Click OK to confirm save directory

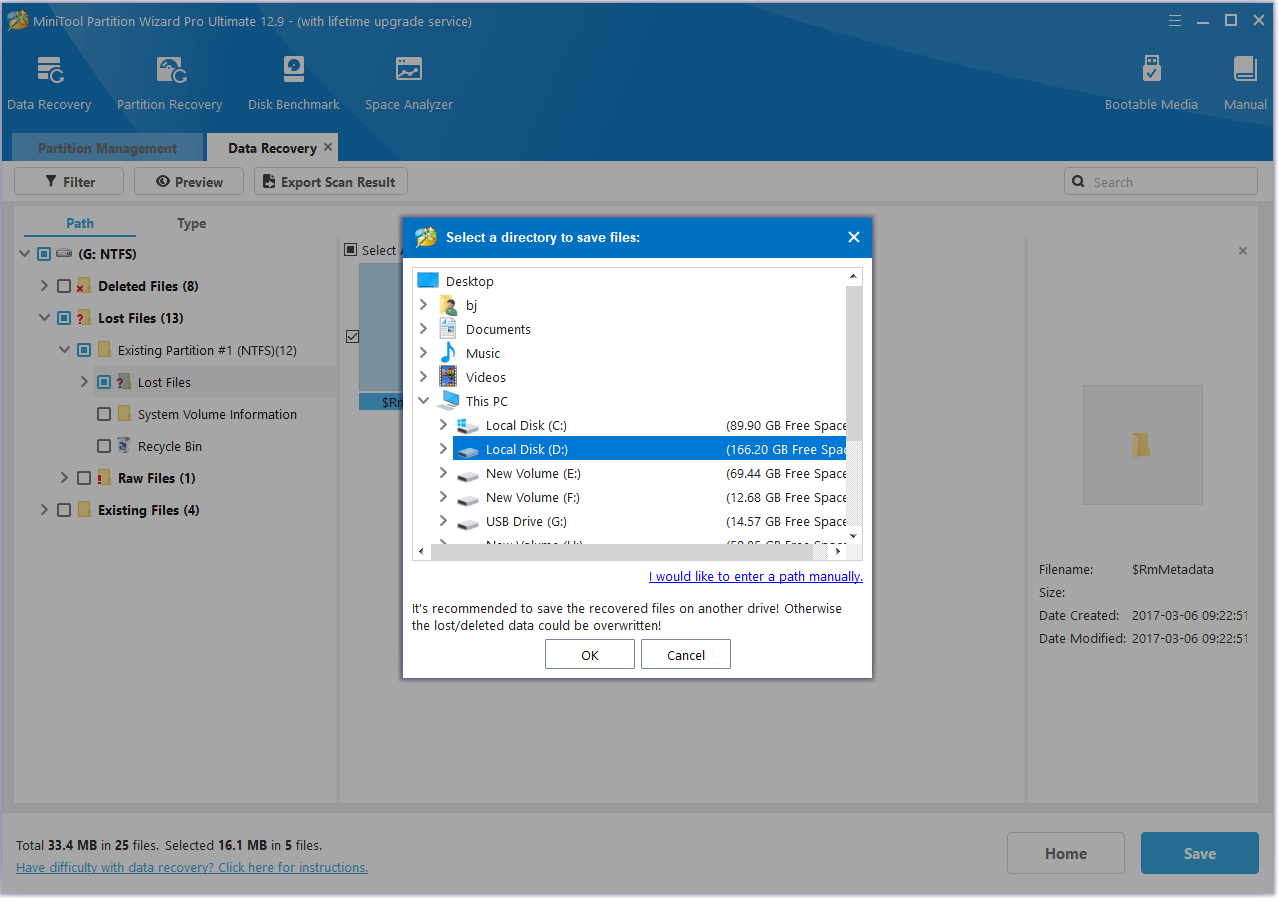[x=589, y=655]
